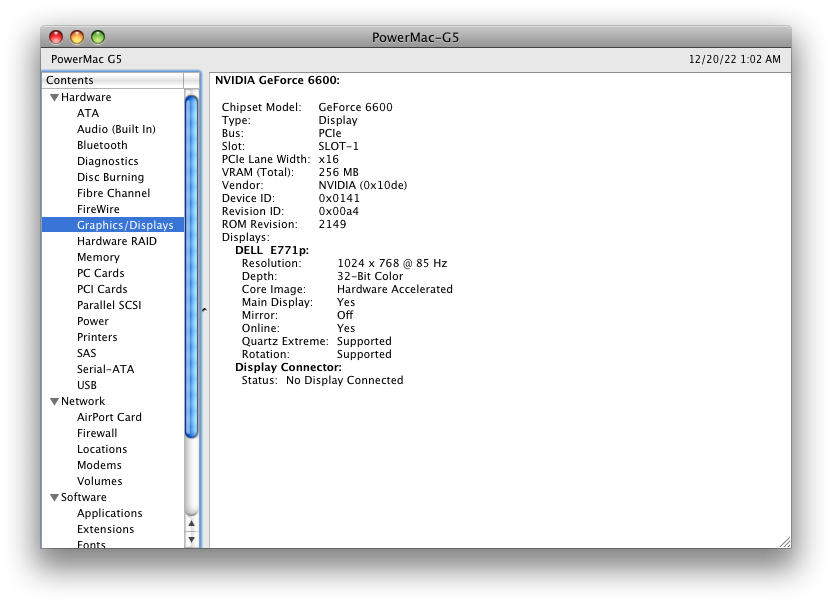This screenshot has height=604, width=832.
Task: Click the Vendor value NVIDIA (0x10de)
Action: pos(362,185)
